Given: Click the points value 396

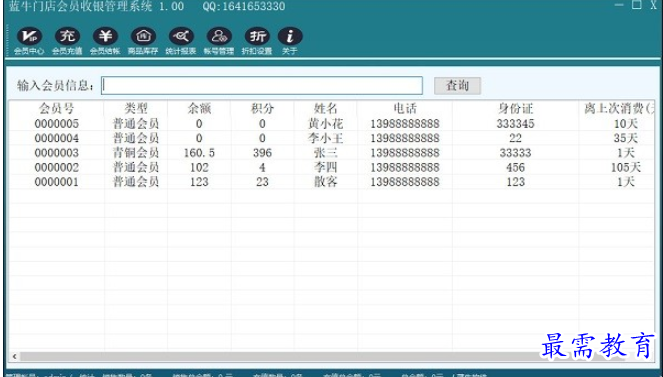Looking at the screenshot, I should tap(262, 153).
